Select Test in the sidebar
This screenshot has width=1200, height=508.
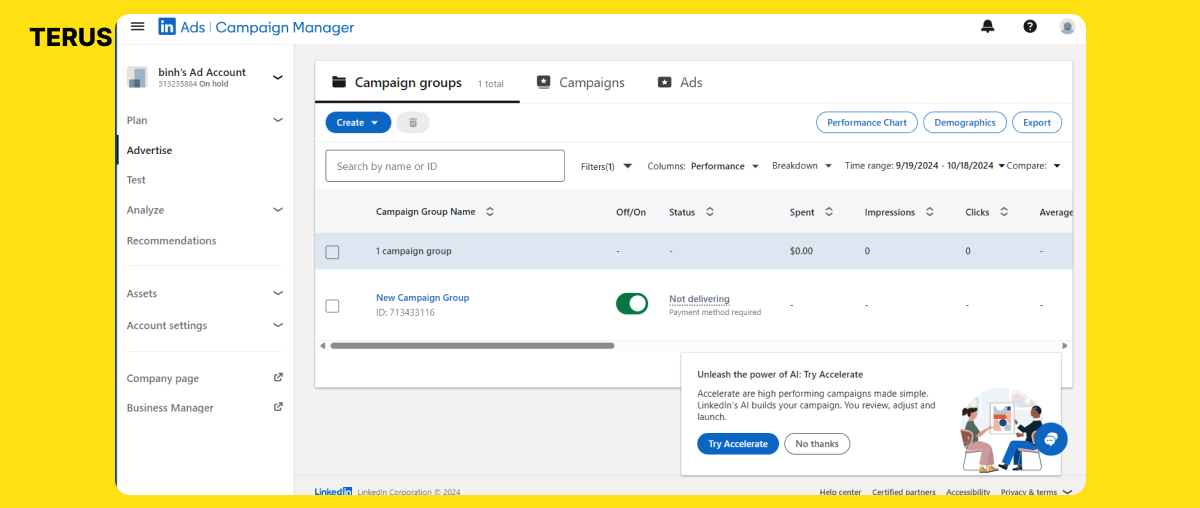click(x=136, y=180)
